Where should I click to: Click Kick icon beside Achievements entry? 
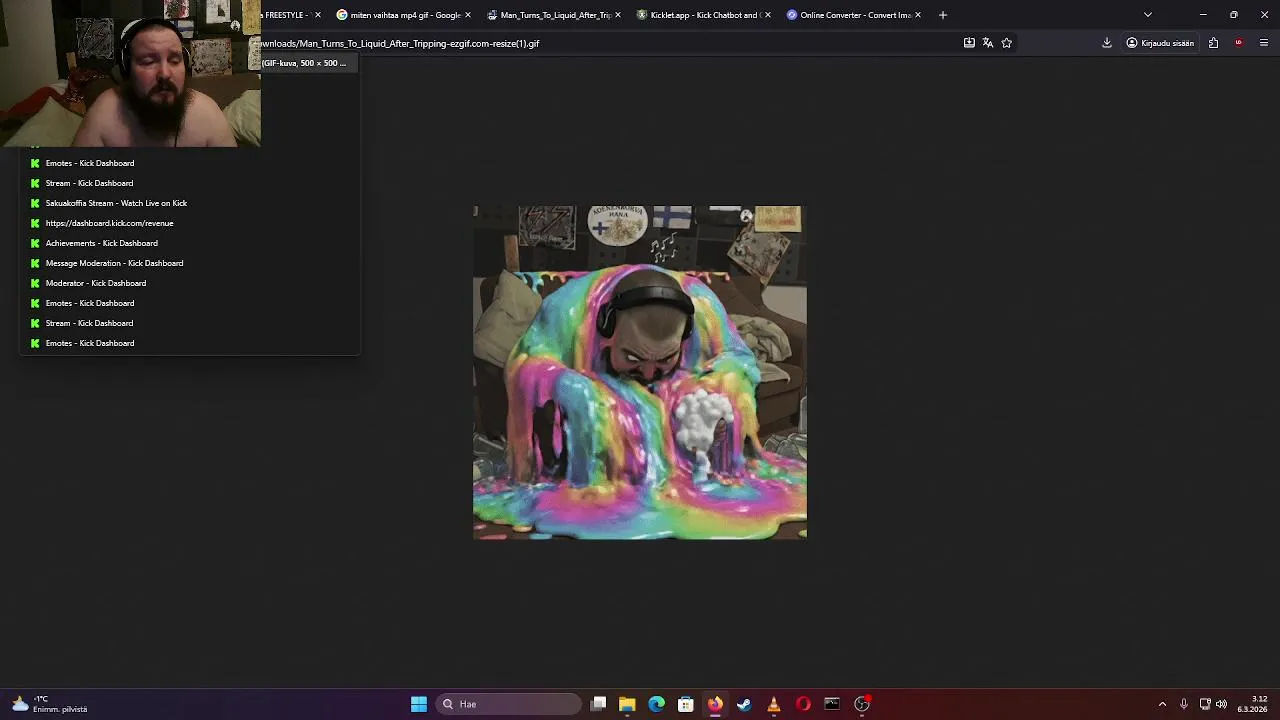35,243
